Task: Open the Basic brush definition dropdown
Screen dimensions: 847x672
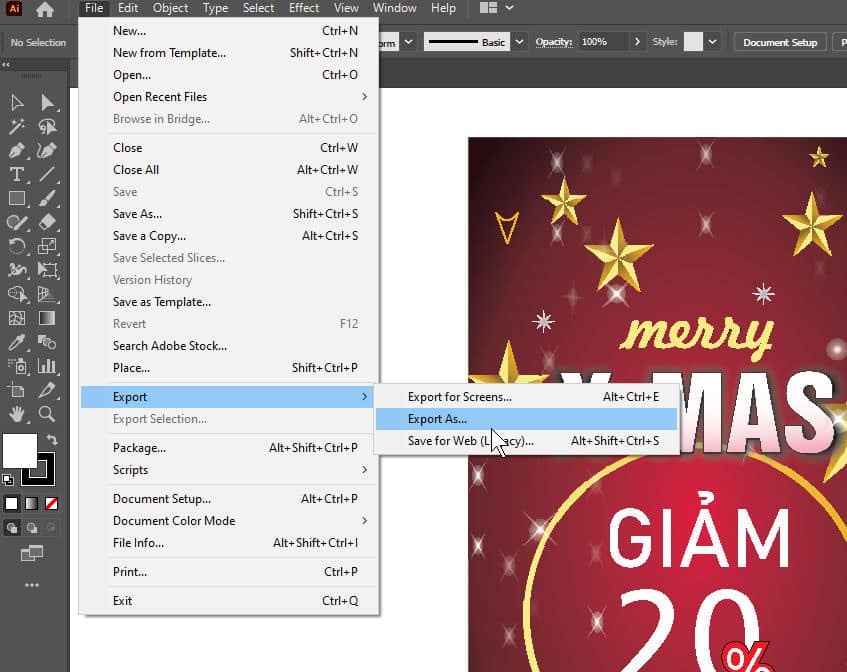Action: [520, 42]
